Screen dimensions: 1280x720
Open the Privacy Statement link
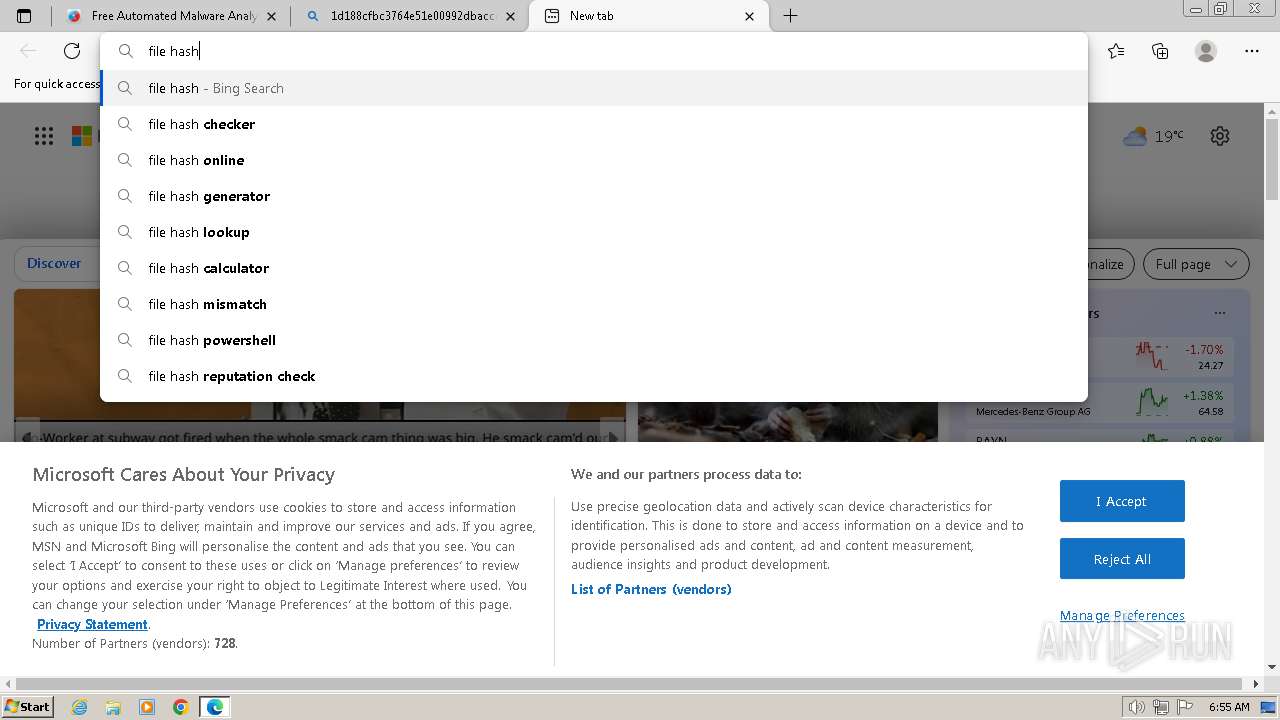coord(92,624)
